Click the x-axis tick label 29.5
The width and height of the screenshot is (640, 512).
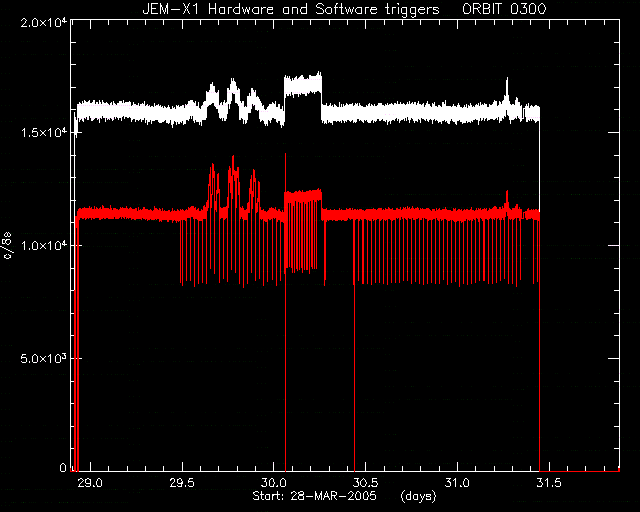pos(182,483)
